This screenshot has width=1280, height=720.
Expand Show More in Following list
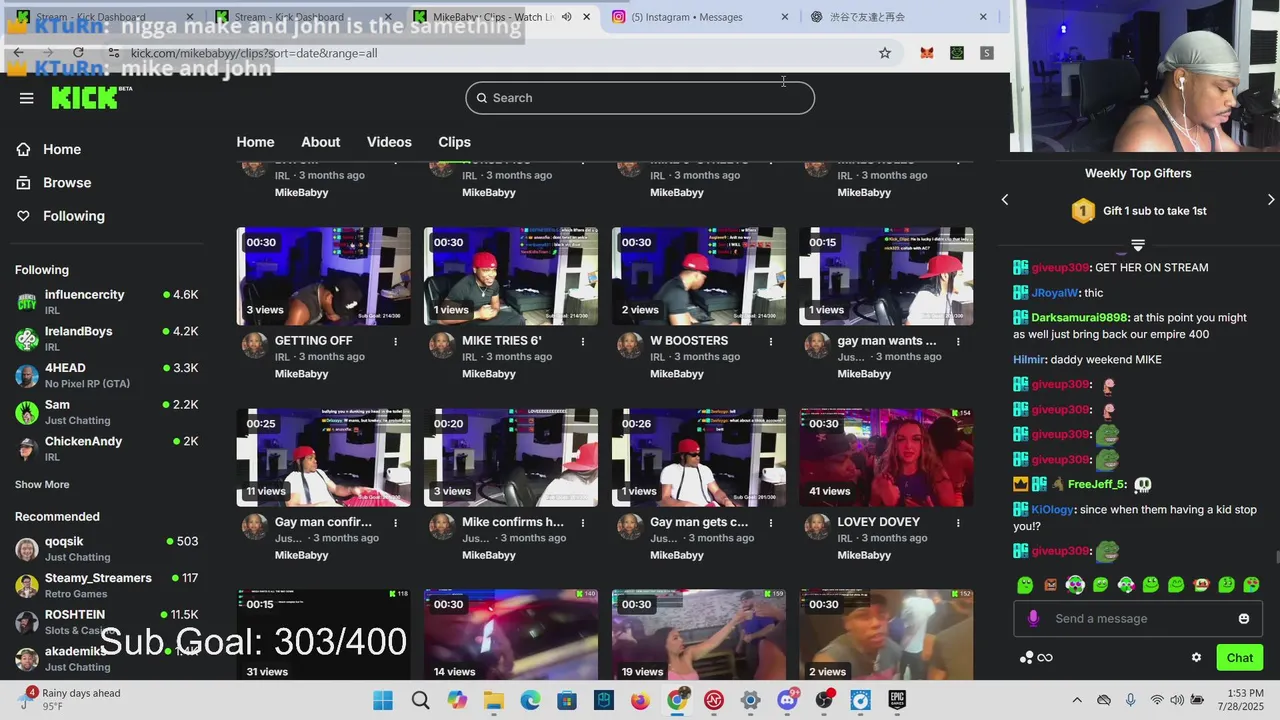[x=42, y=484]
